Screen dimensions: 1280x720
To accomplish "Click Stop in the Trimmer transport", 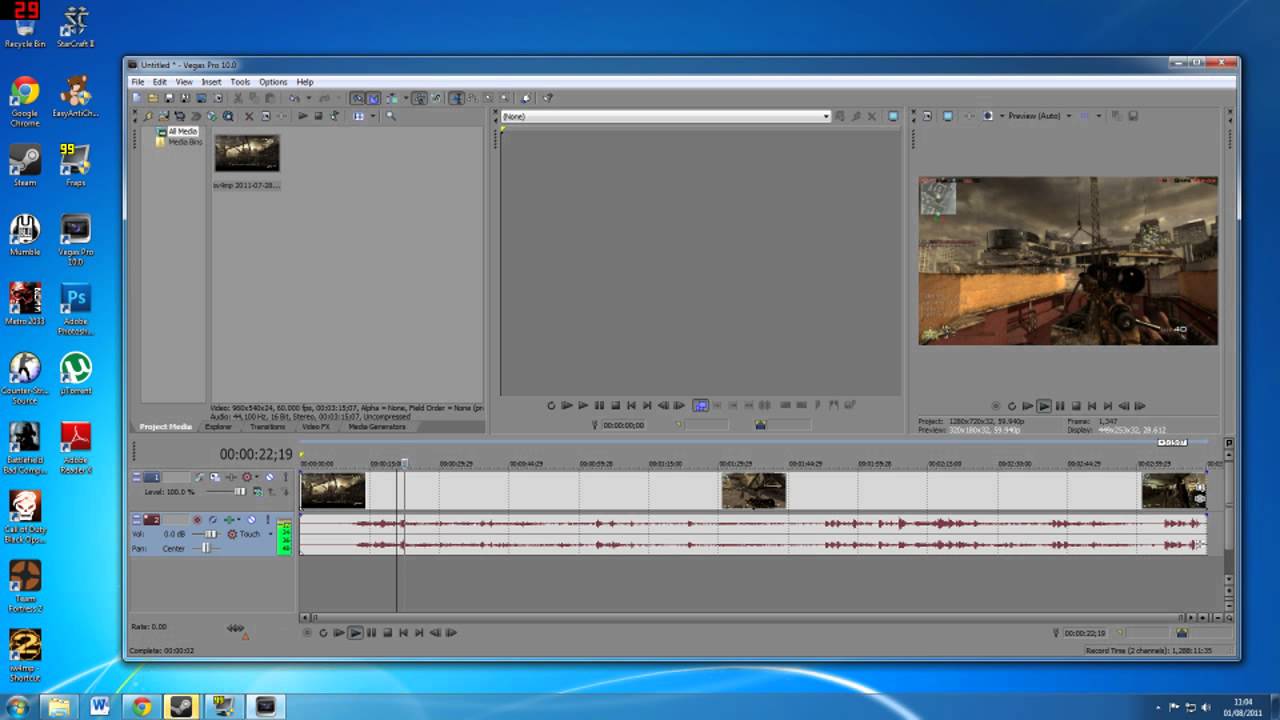I will pos(615,405).
